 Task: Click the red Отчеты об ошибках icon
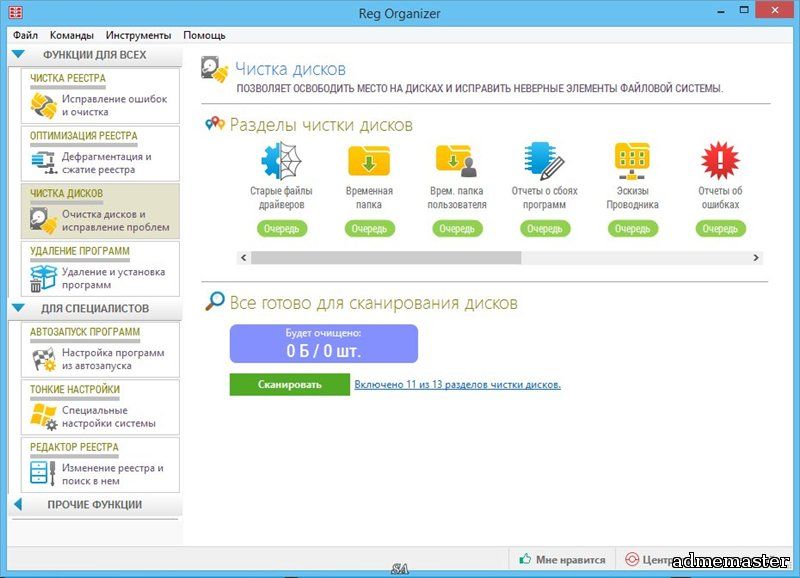719,161
